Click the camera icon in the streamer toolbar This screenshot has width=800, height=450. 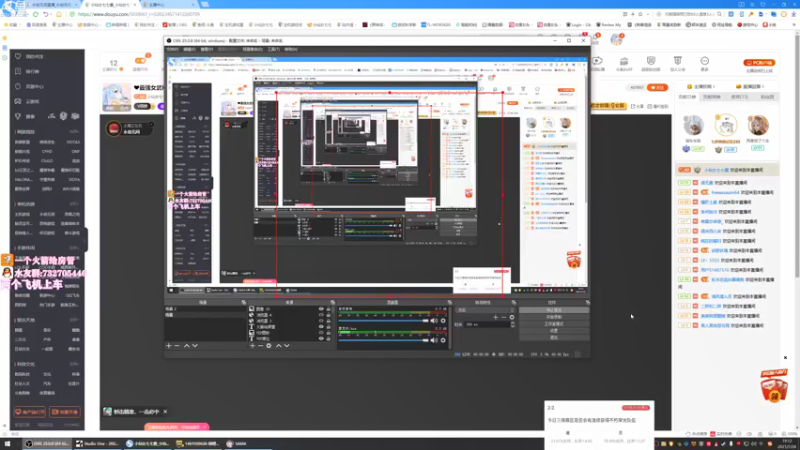(598, 63)
